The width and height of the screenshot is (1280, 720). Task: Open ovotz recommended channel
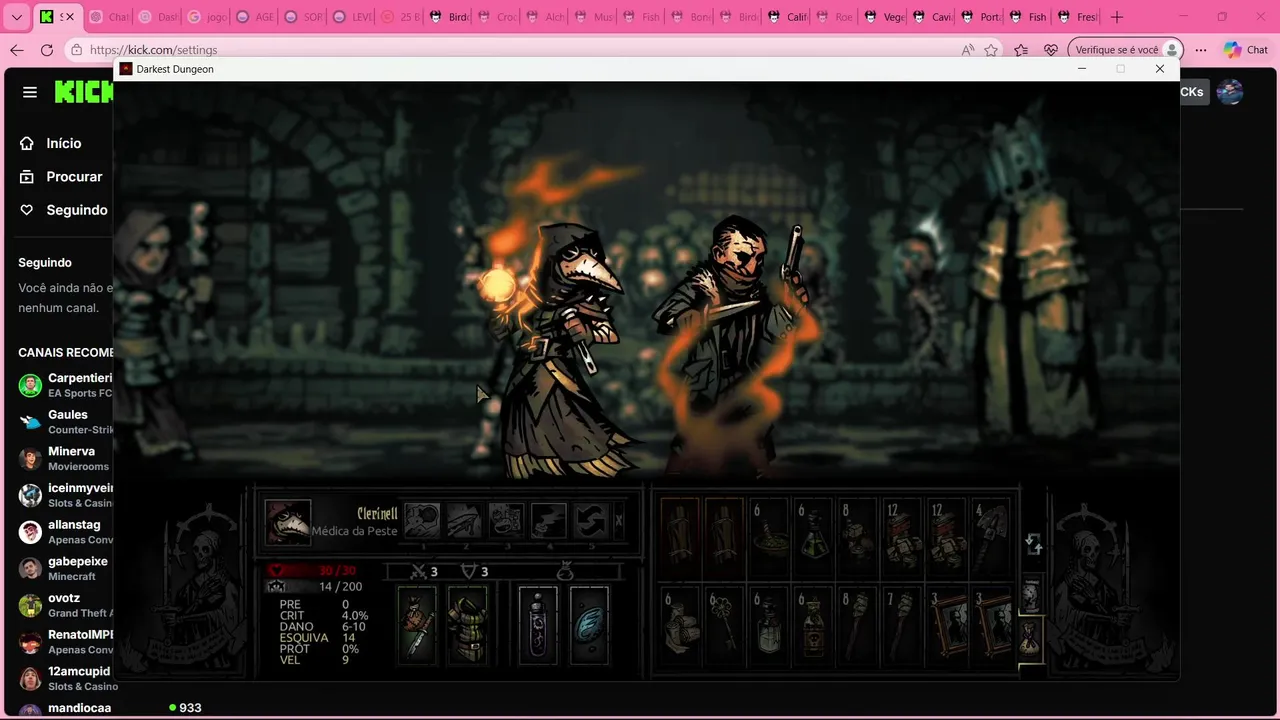[x=64, y=605]
